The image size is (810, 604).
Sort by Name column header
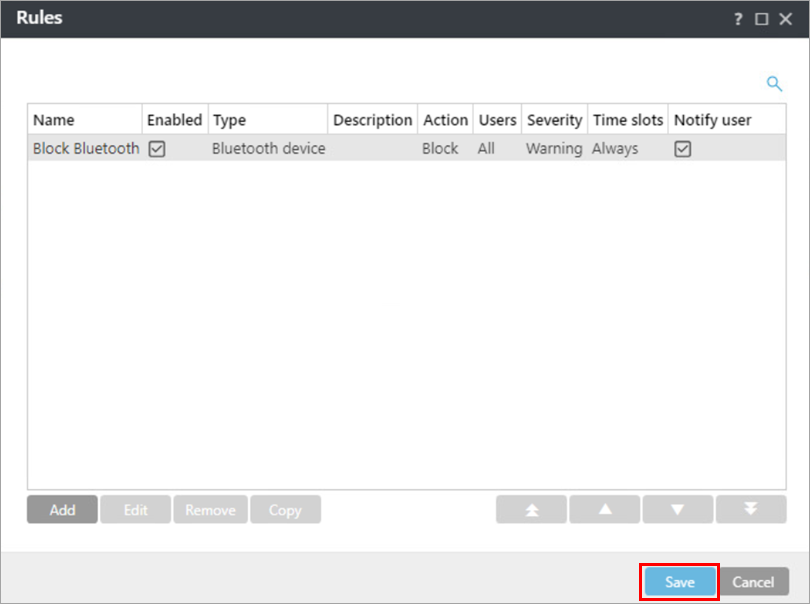click(x=54, y=120)
